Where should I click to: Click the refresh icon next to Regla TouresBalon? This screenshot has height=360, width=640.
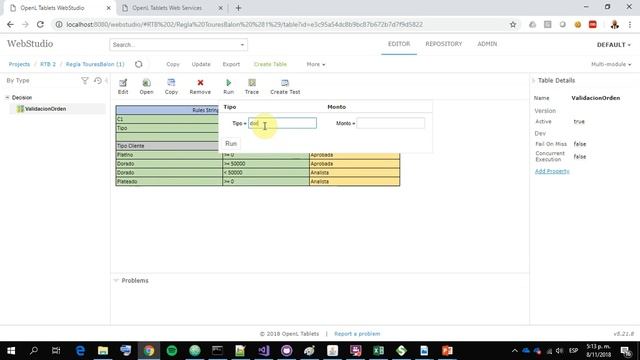tap(139, 64)
